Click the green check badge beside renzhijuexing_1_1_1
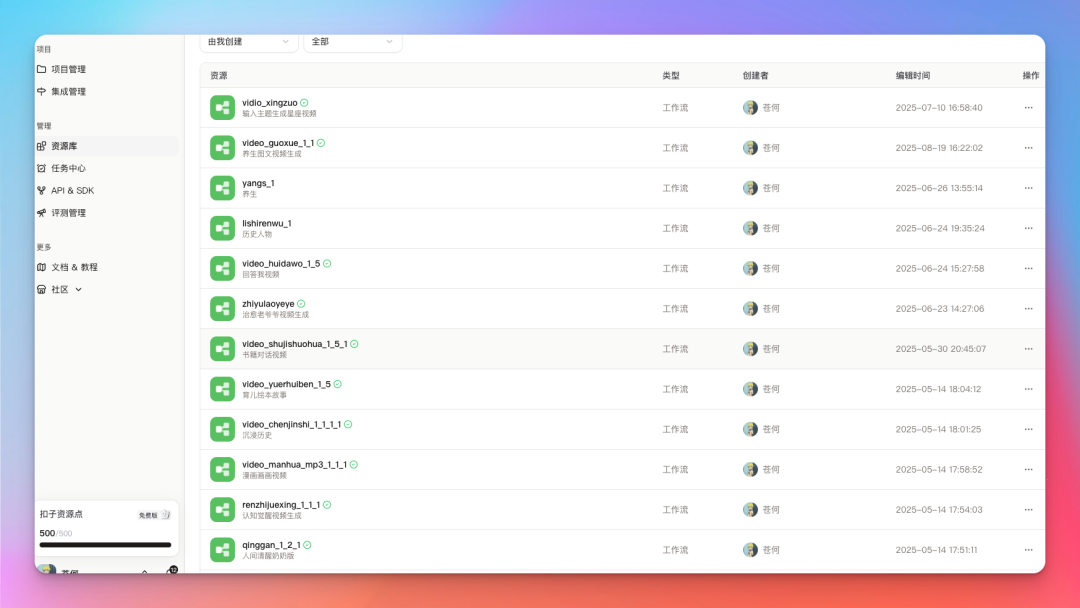Image resolution: width=1080 pixels, height=608 pixels. click(x=327, y=505)
